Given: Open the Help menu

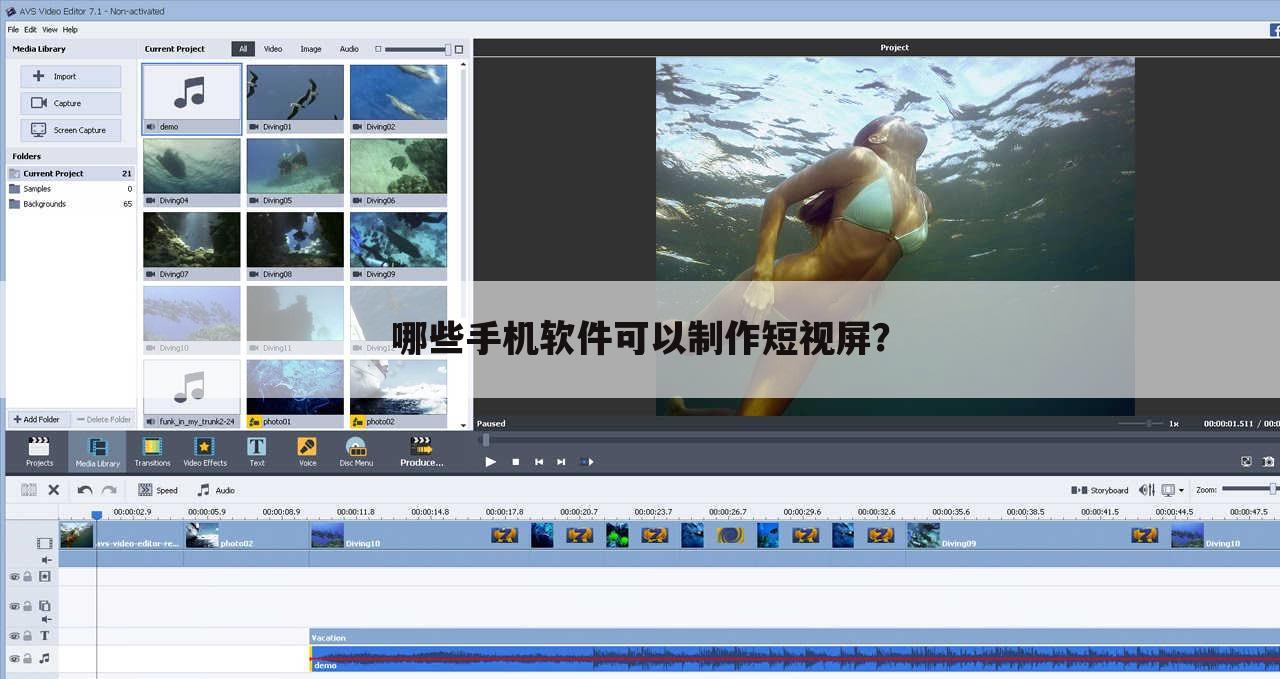Looking at the screenshot, I should pos(70,30).
